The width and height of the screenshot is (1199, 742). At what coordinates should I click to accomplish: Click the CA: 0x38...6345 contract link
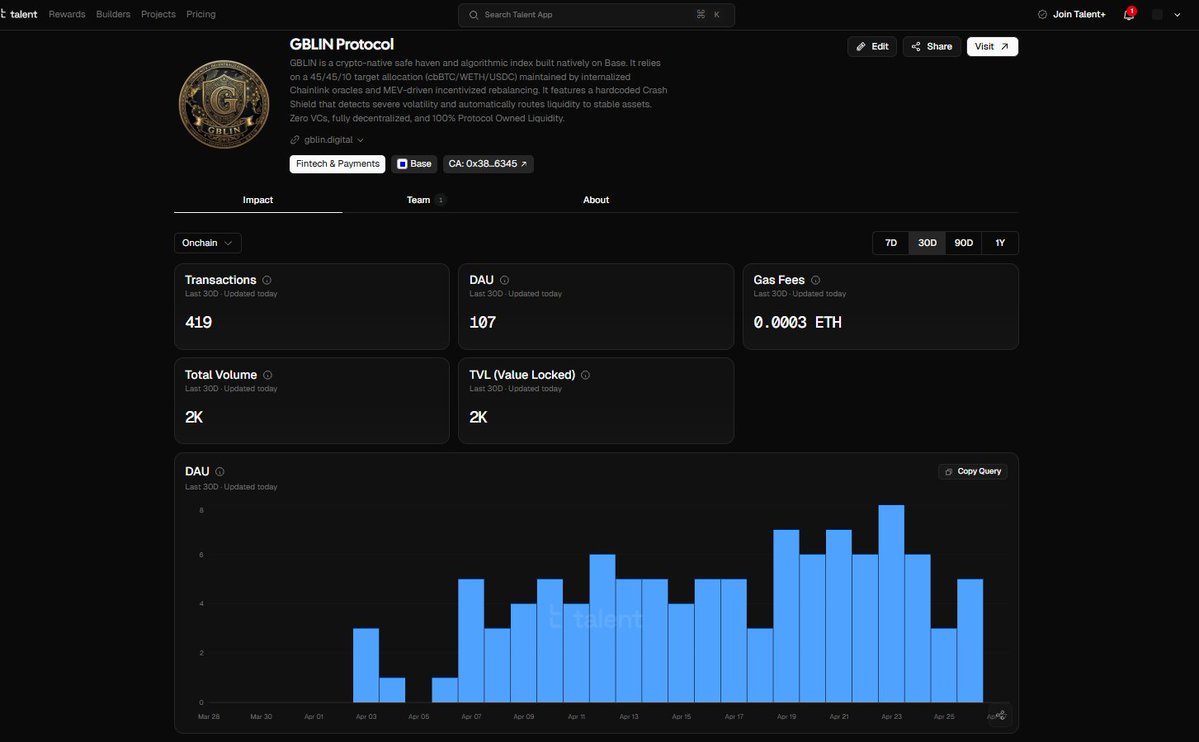[488, 164]
